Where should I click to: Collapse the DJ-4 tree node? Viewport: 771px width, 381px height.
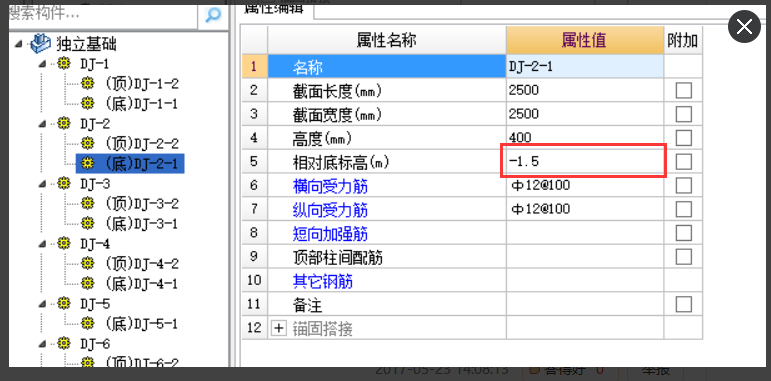[x=43, y=243]
